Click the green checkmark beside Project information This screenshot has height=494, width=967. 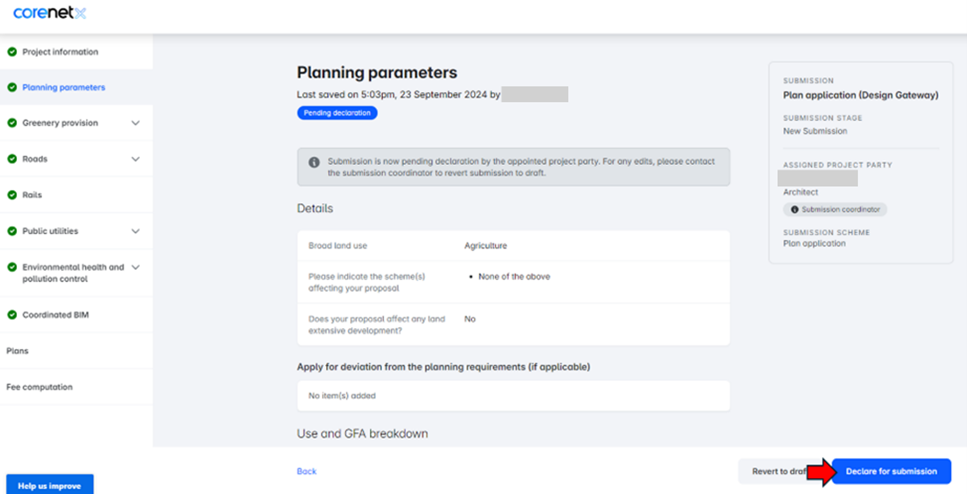(x=12, y=52)
